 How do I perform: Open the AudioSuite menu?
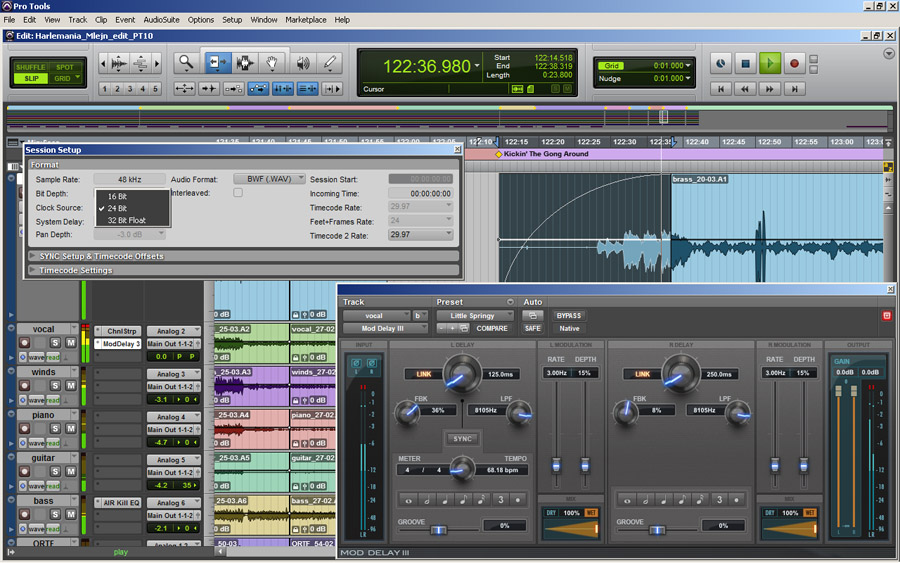[161, 19]
